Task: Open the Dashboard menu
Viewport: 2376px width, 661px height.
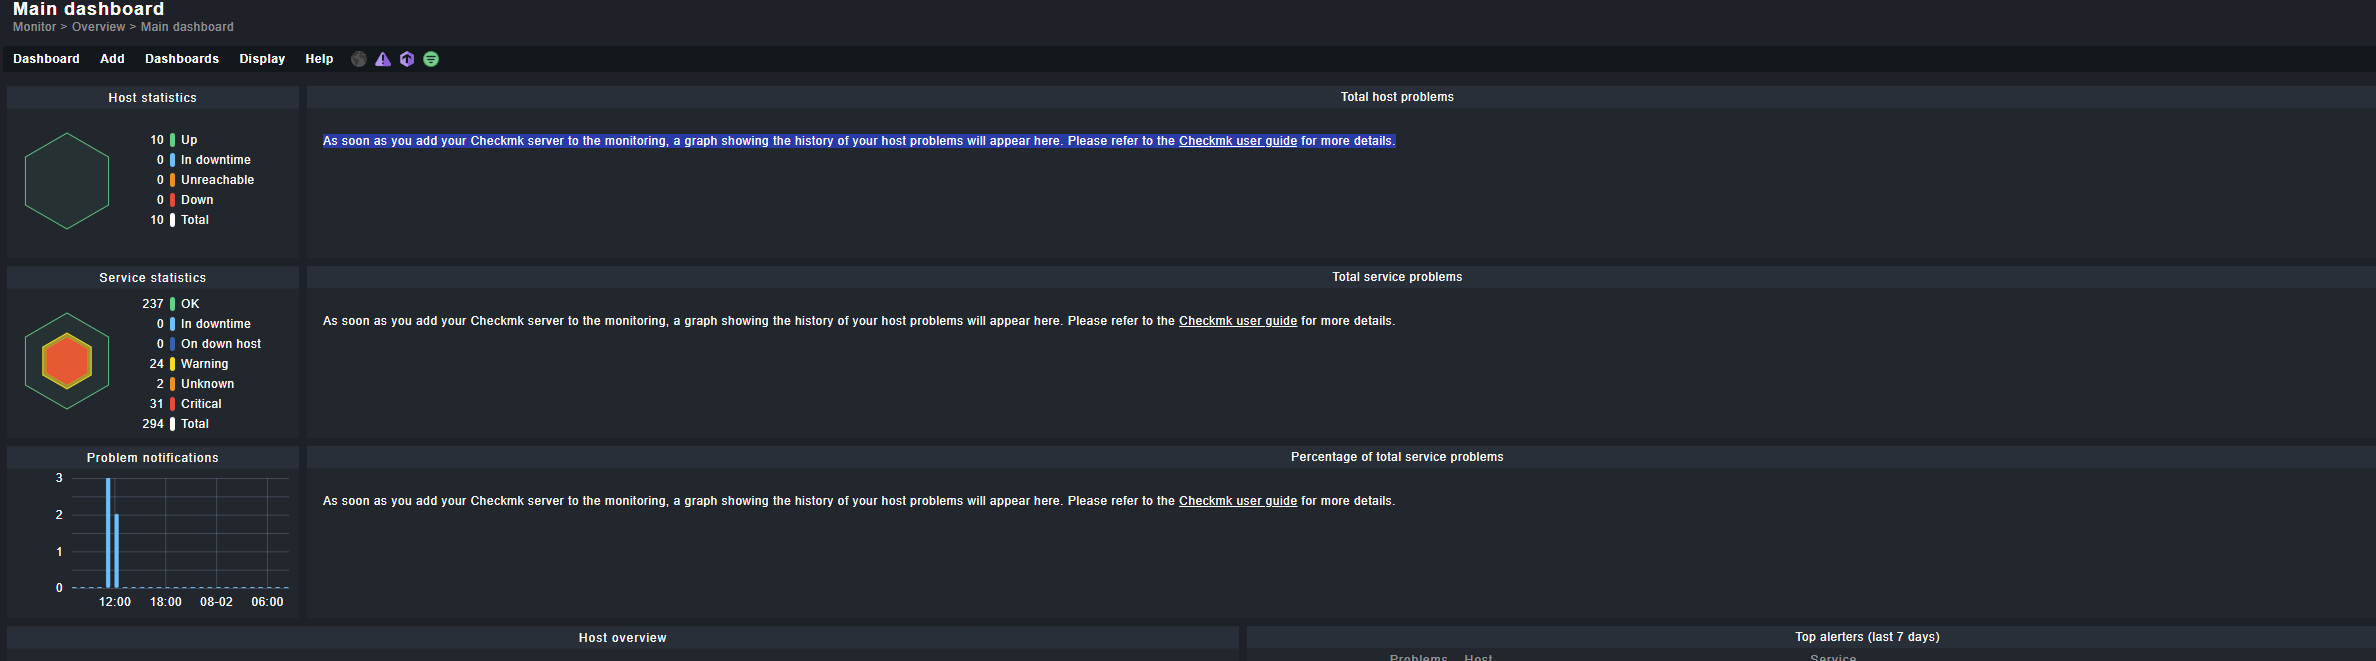Action: tap(46, 59)
